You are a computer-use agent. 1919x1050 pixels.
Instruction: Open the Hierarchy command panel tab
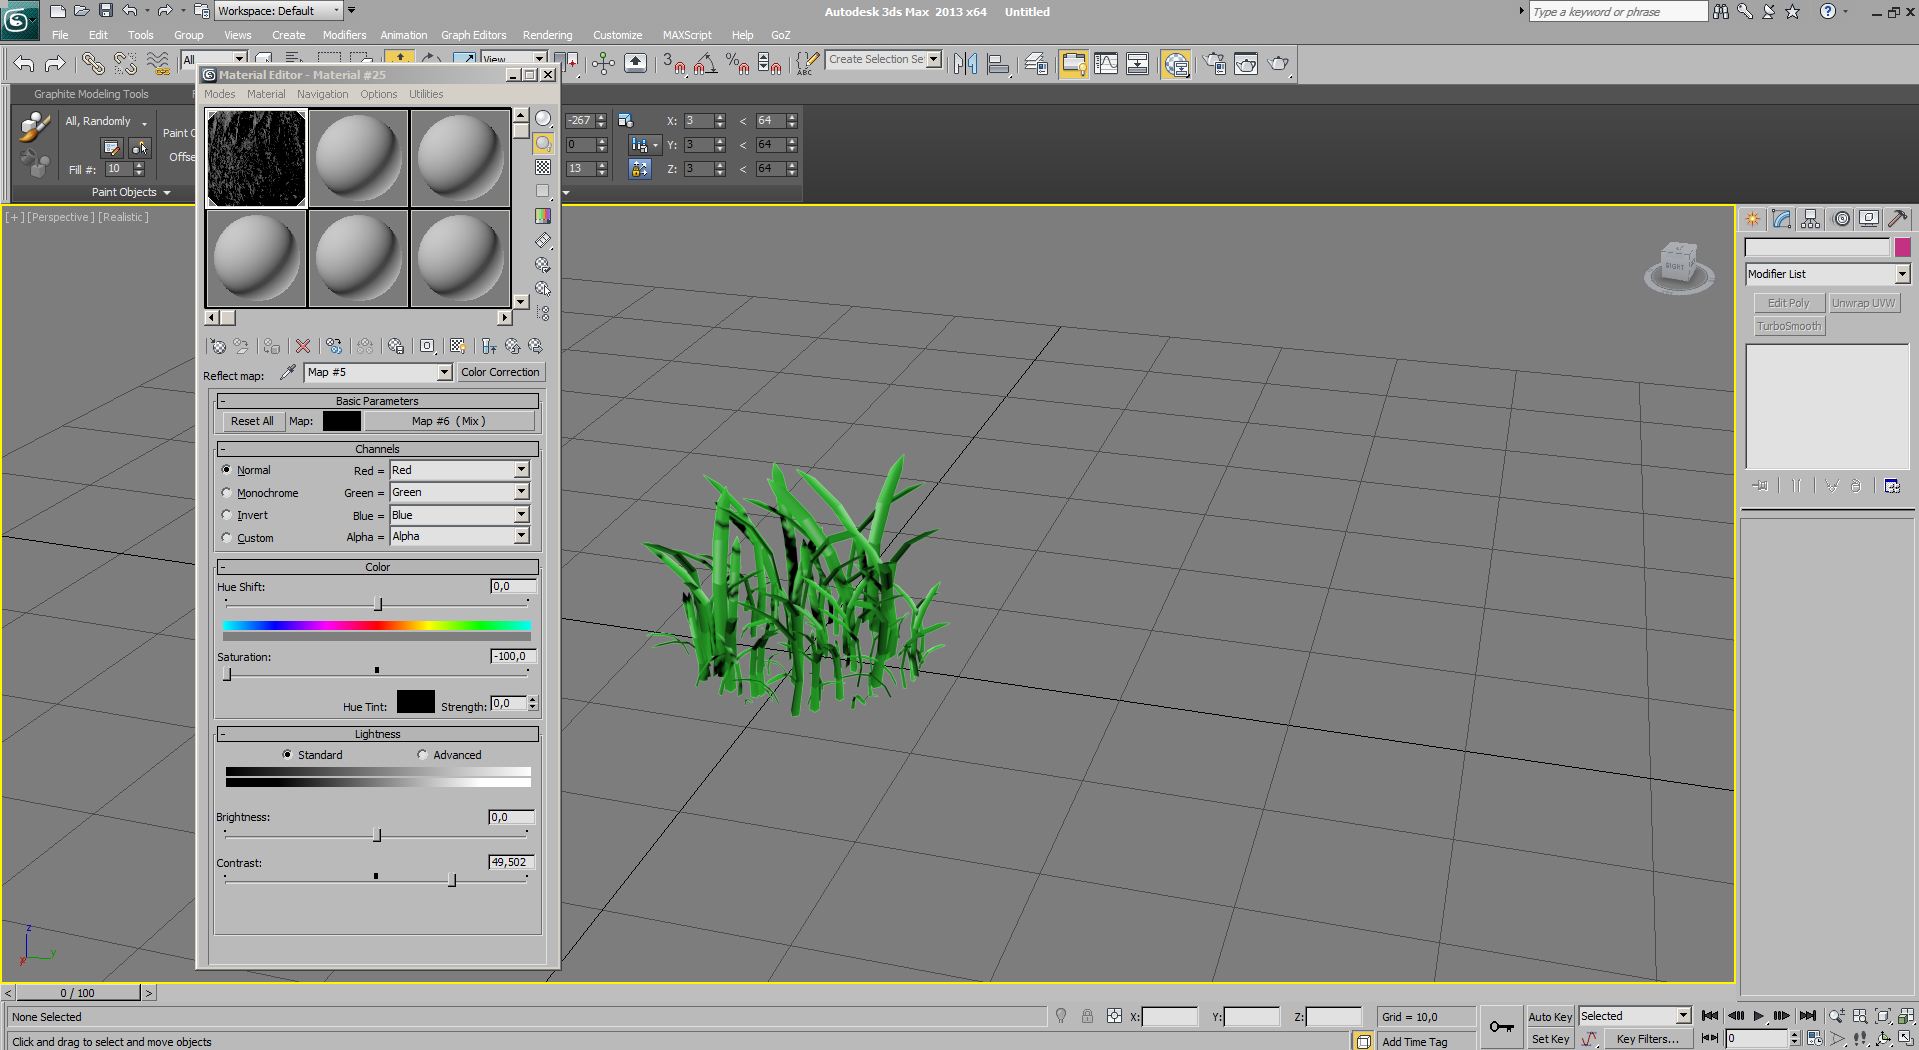pos(1810,219)
